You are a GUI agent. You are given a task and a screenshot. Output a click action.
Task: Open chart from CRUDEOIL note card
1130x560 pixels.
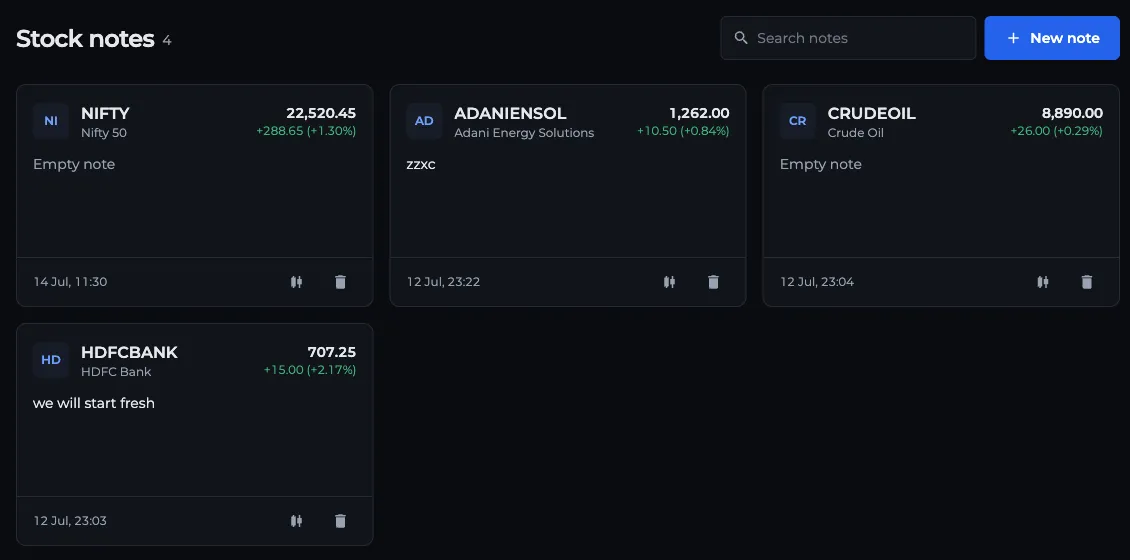pos(1043,282)
